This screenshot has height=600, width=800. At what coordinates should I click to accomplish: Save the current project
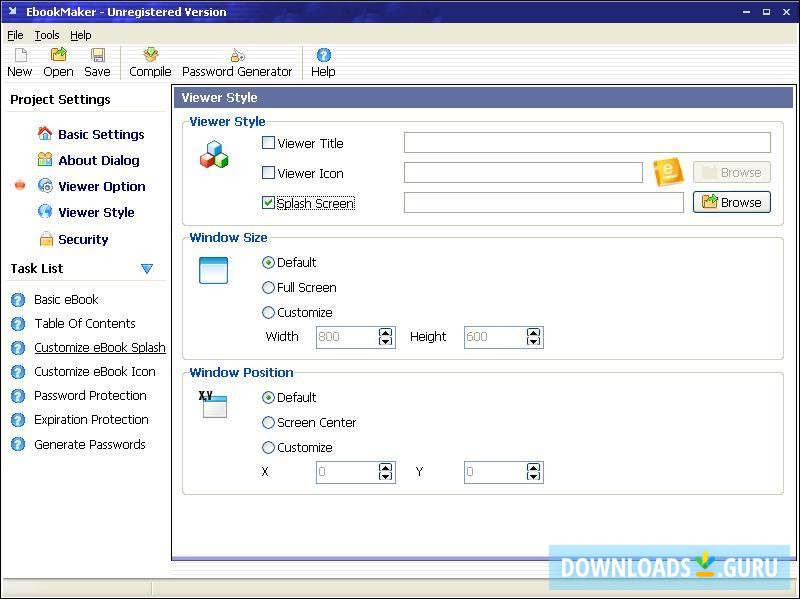(x=97, y=61)
